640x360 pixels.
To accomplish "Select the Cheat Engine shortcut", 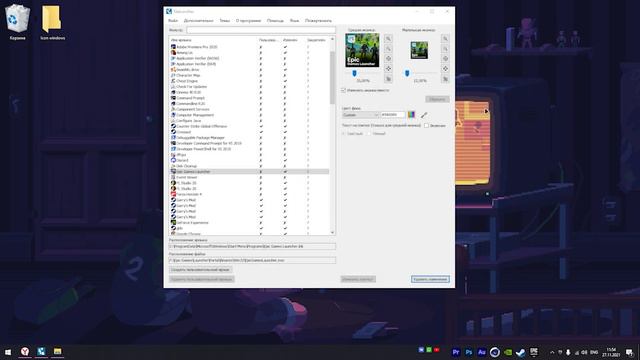I will pyautogui.click(x=249, y=81).
